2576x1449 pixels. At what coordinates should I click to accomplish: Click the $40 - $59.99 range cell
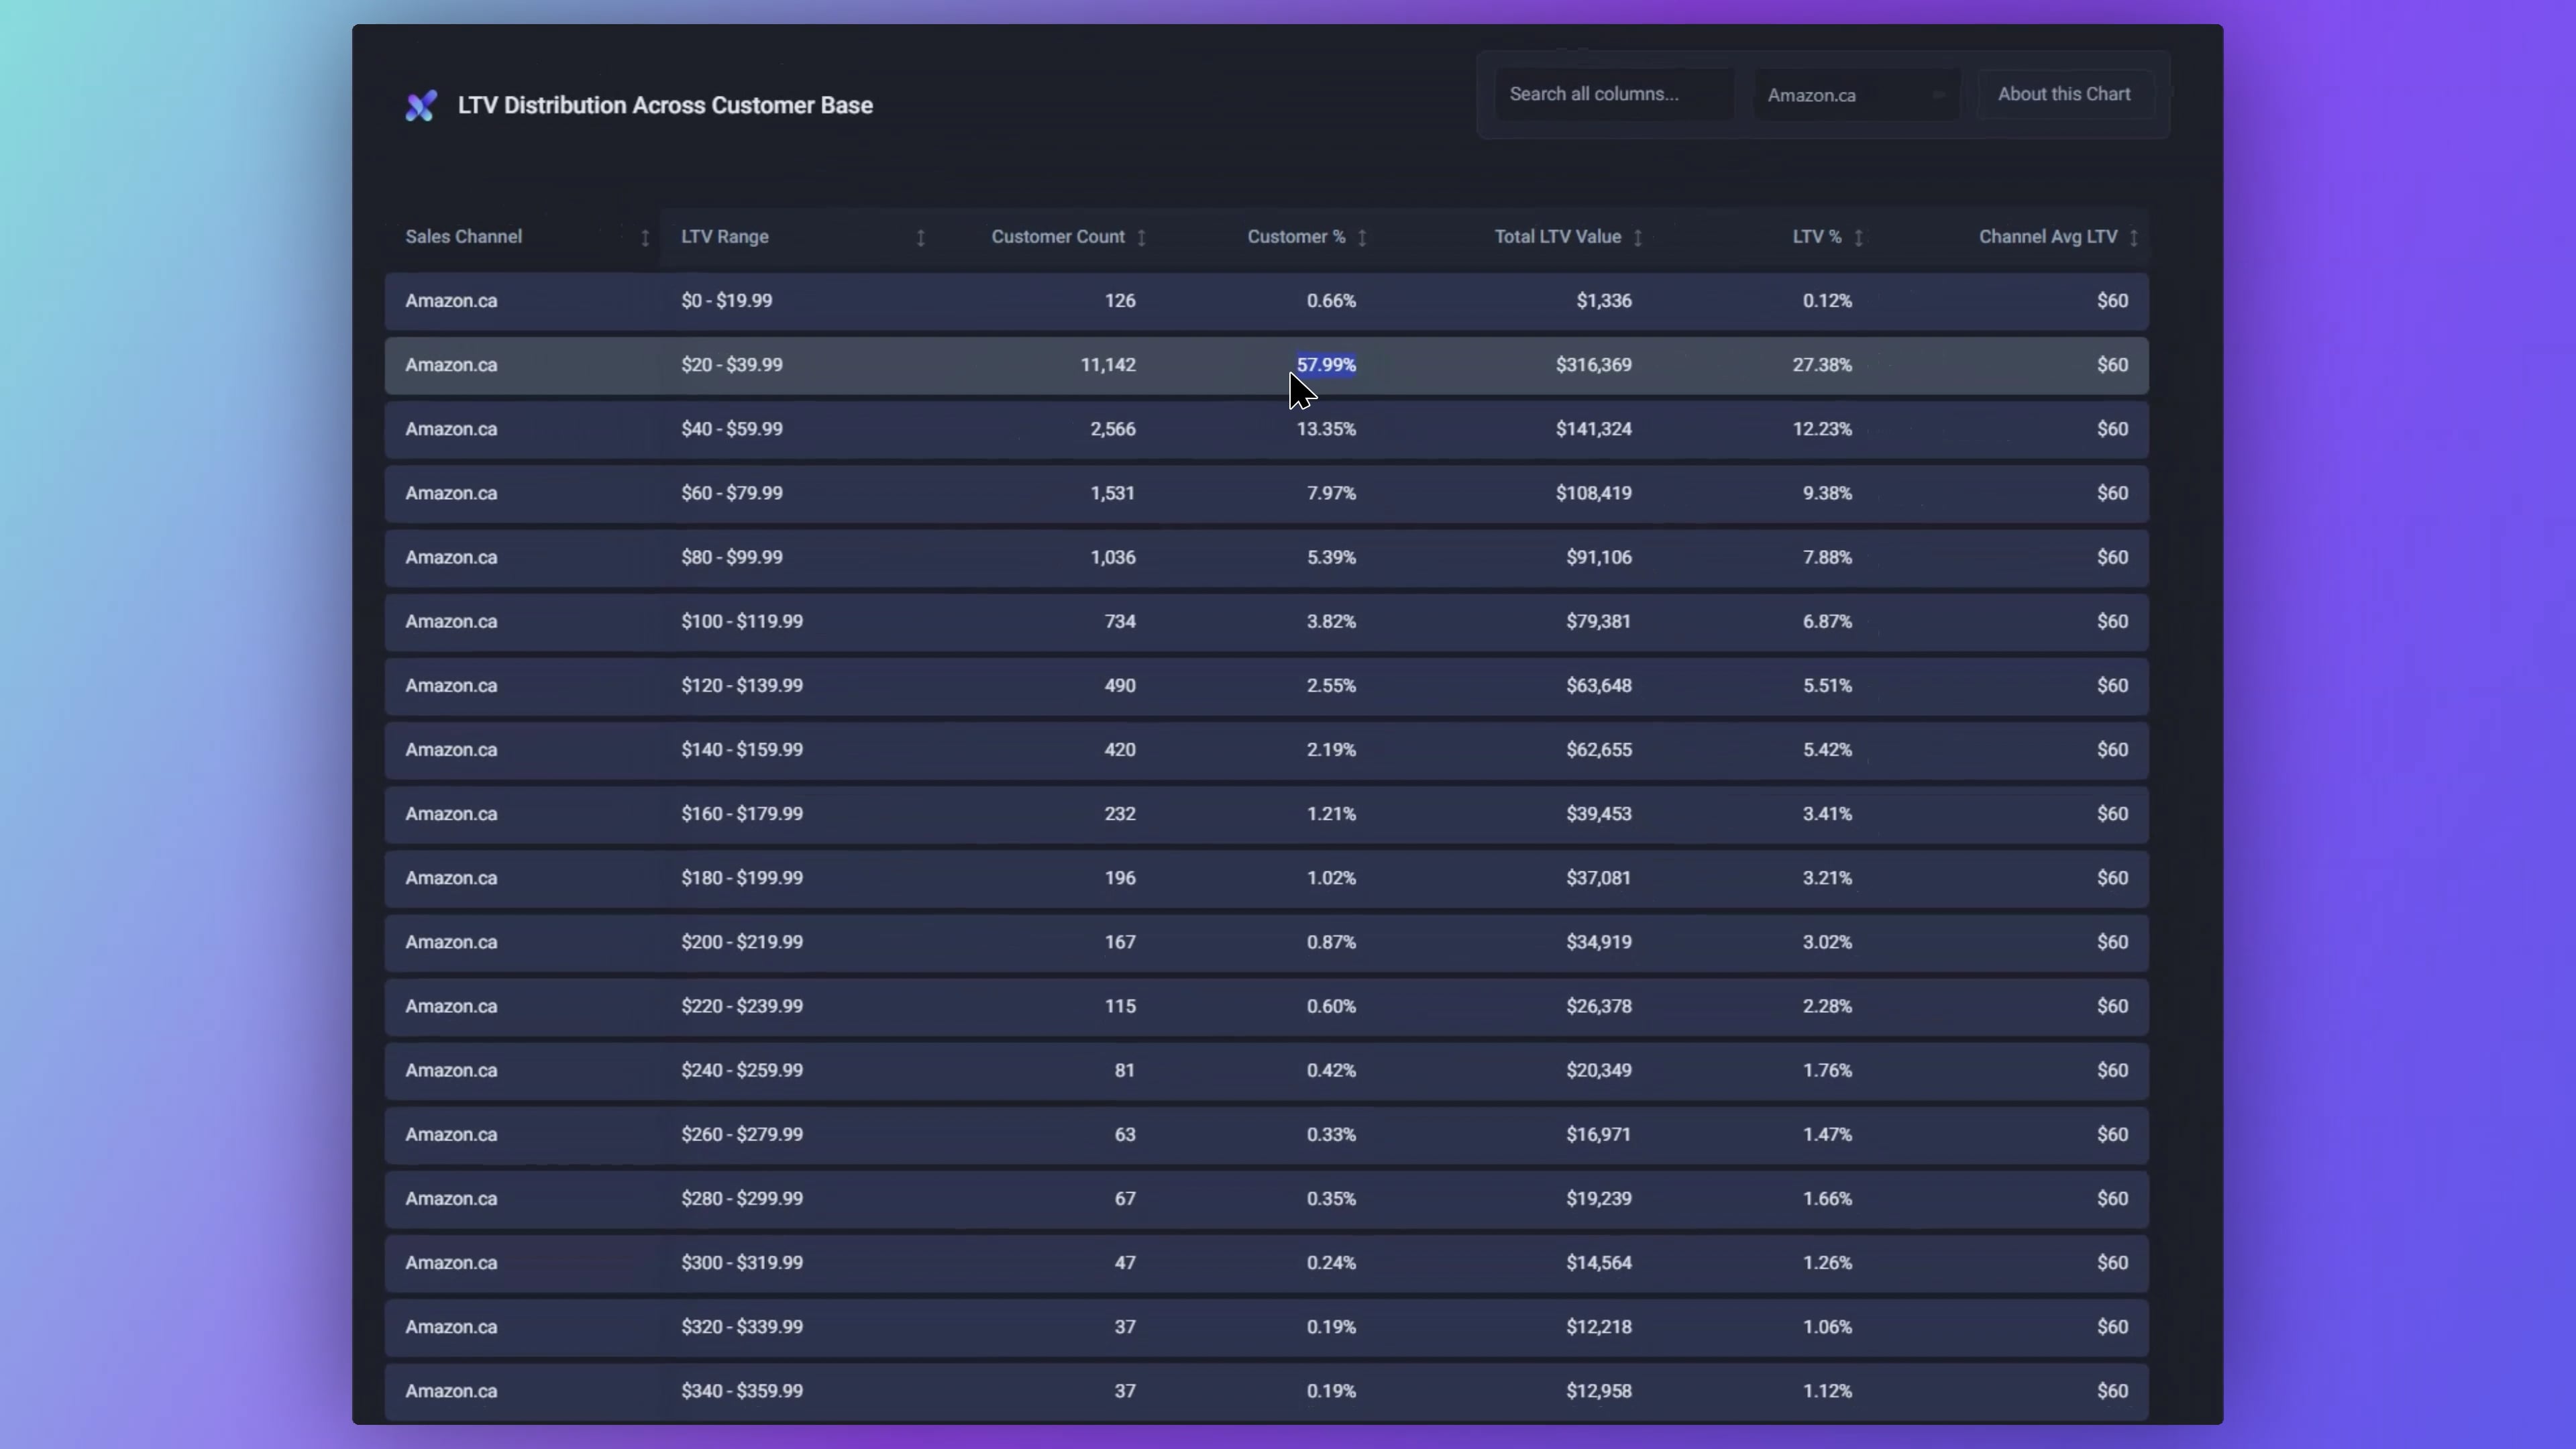pos(732,429)
